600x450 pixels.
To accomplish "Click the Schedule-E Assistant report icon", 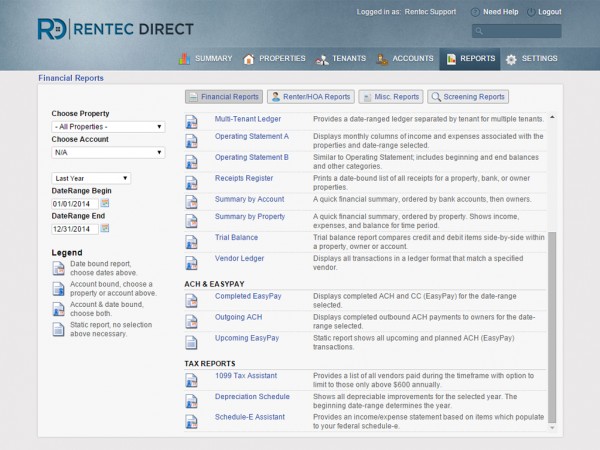I will coord(191,422).
